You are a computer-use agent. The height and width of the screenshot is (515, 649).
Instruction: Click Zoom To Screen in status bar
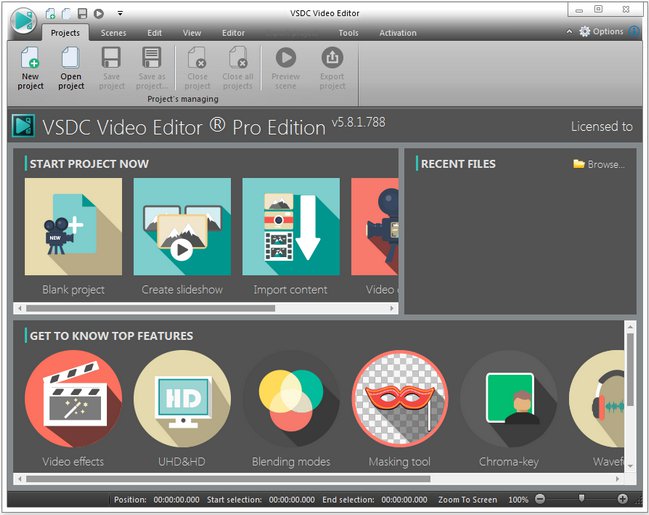coord(468,500)
